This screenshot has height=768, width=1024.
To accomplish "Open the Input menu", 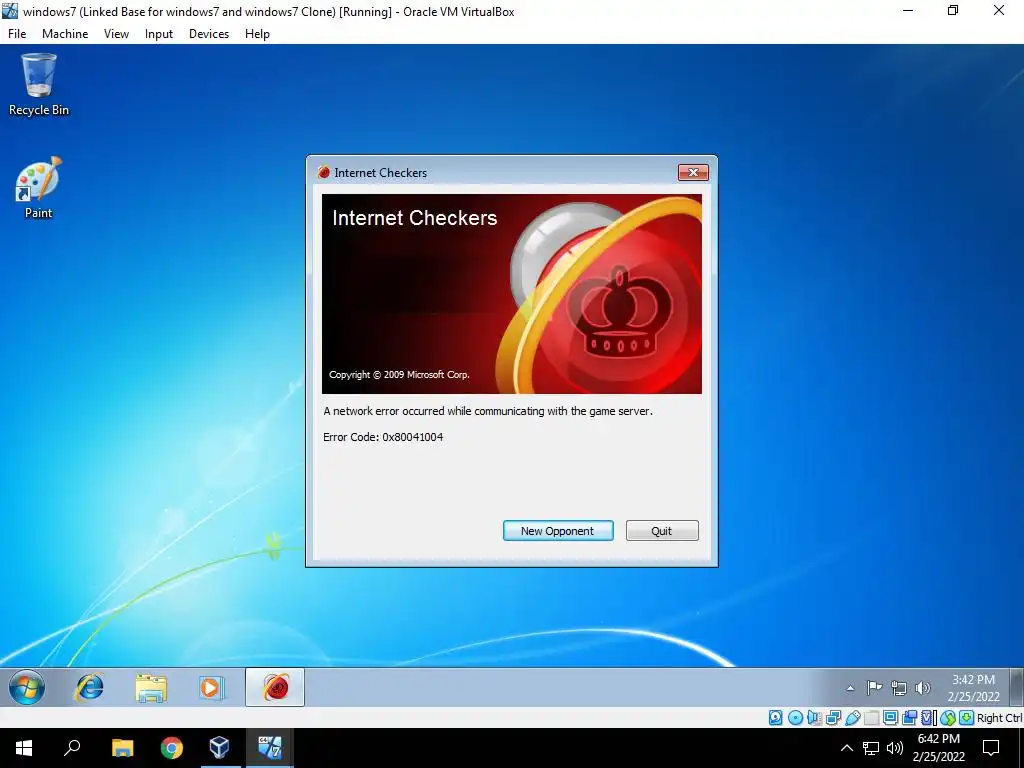I will (x=159, y=34).
